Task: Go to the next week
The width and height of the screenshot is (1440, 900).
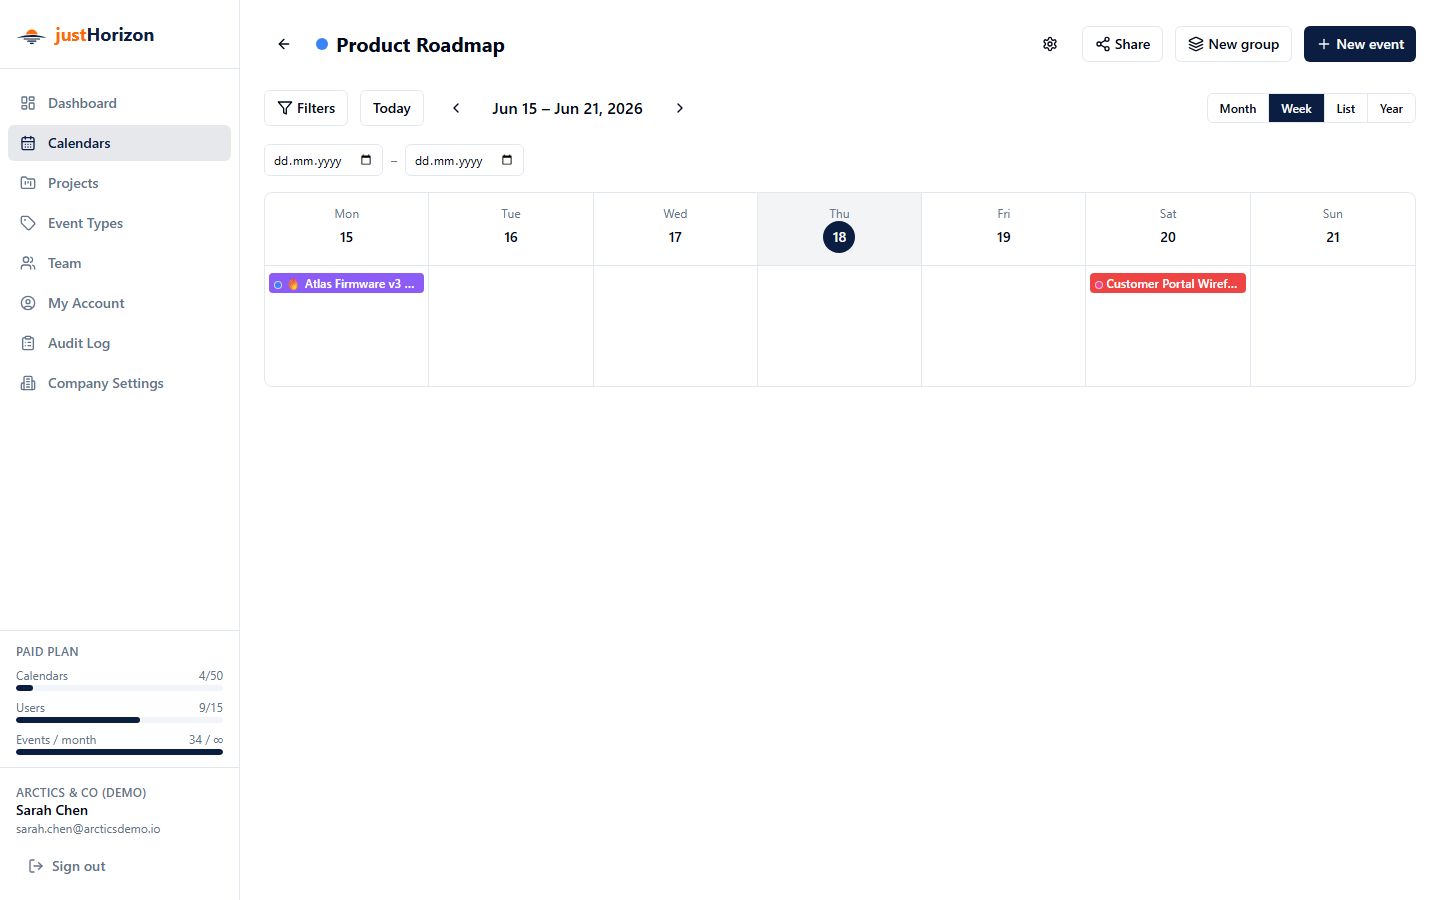Action: (680, 108)
